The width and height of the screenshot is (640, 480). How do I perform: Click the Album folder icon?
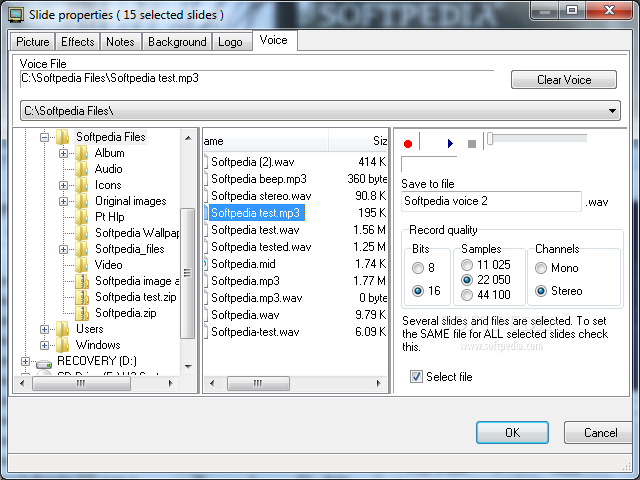click(x=81, y=153)
